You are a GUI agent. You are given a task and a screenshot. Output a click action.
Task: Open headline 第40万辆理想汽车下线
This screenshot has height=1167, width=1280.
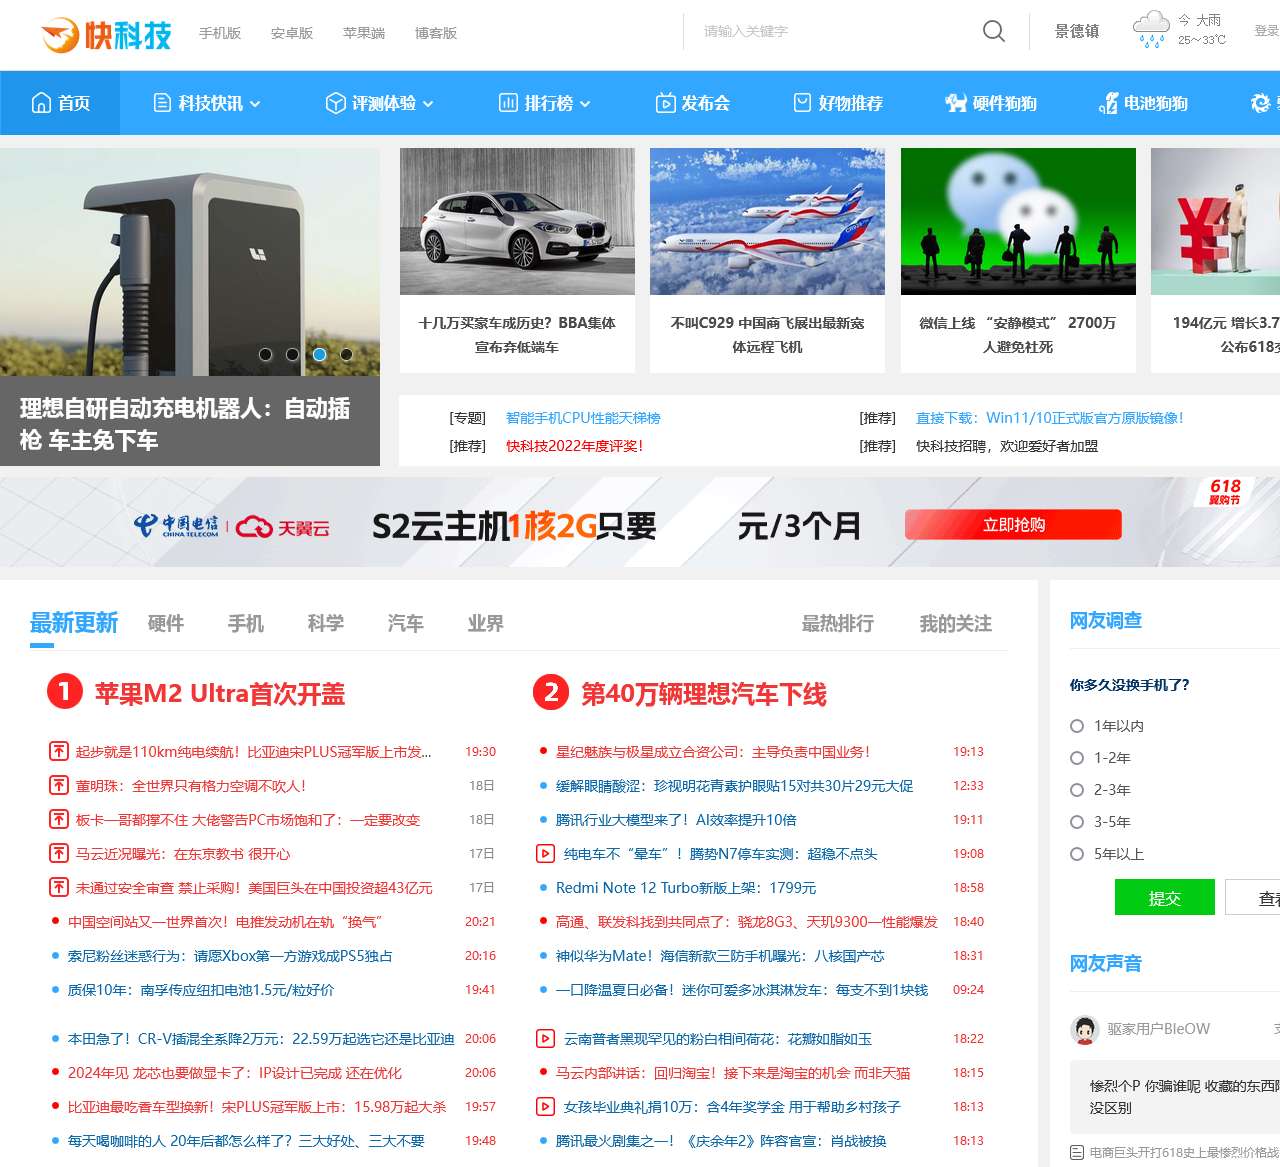point(704,694)
